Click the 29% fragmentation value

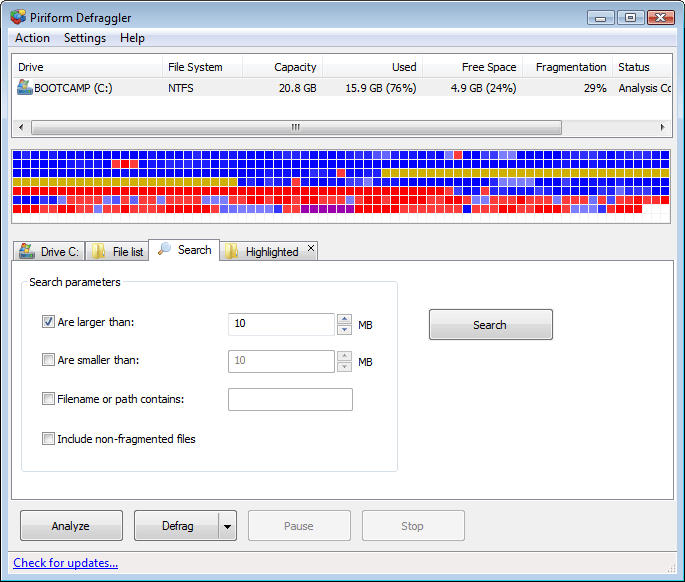(595, 88)
